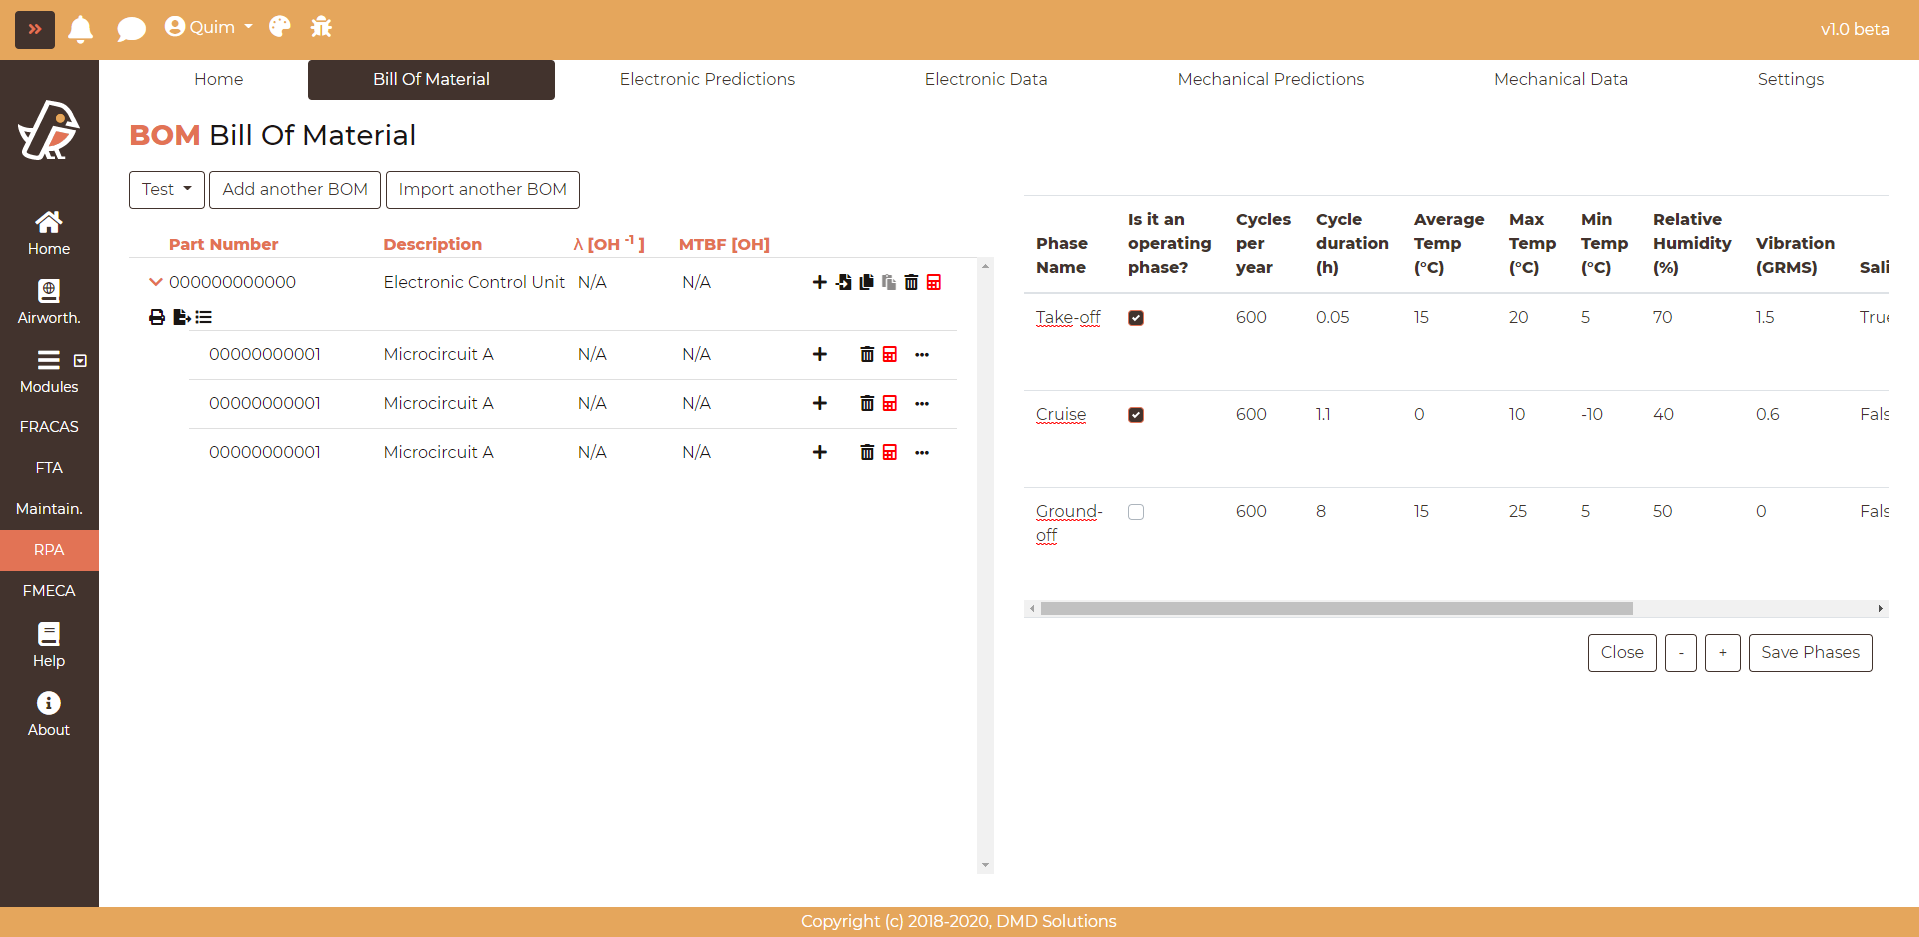
Task: Click the bug report icon
Action: point(321,27)
